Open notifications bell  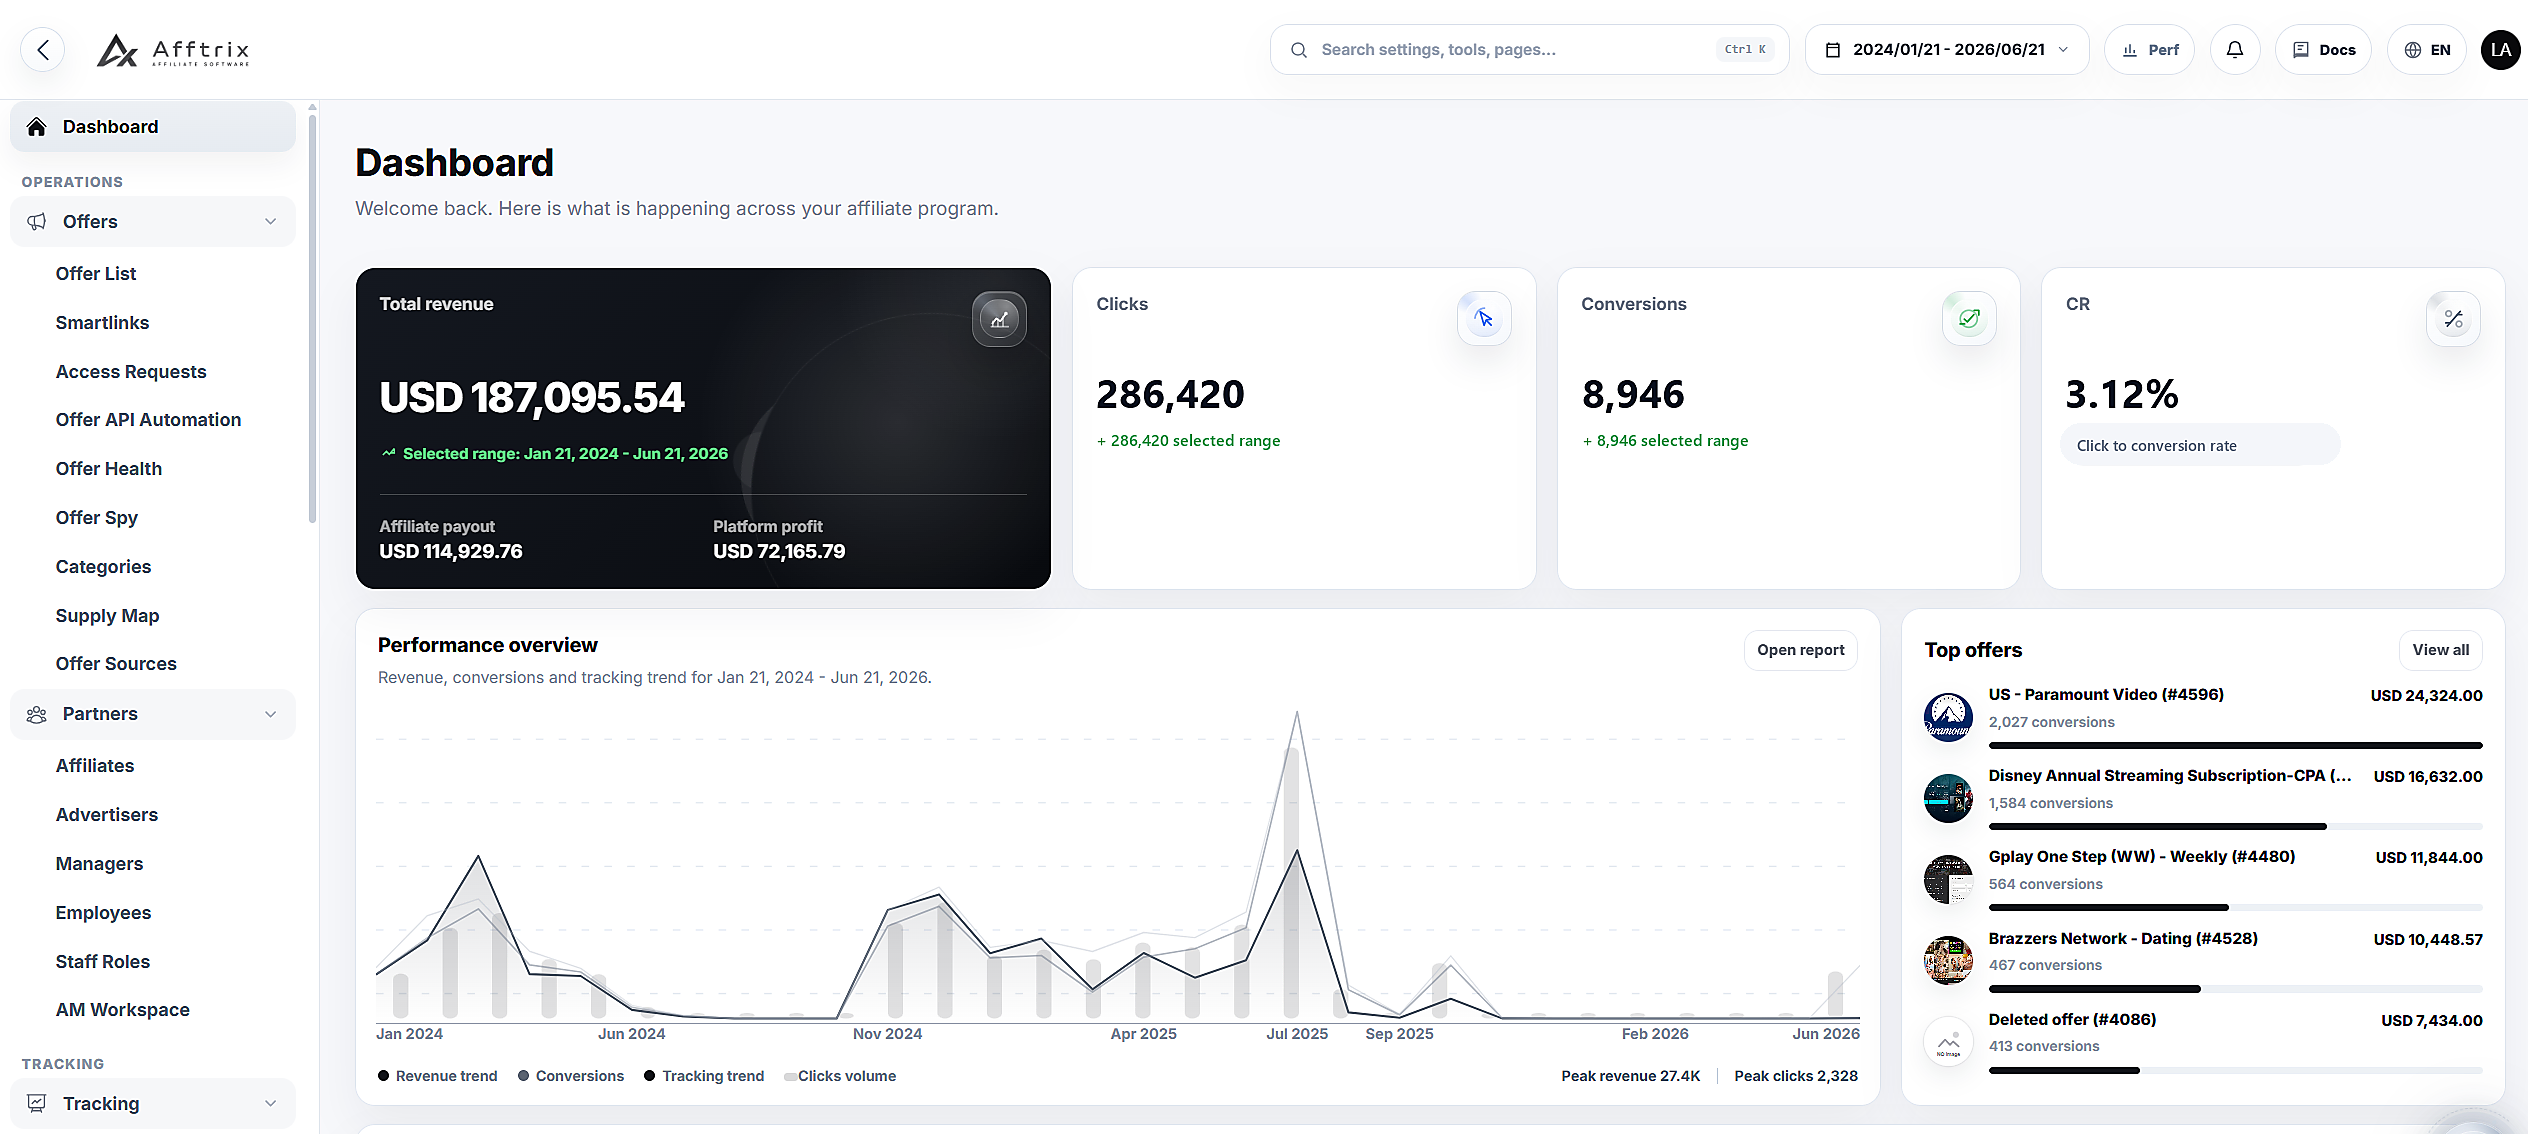pyautogui.click(x=2234, y=50)
